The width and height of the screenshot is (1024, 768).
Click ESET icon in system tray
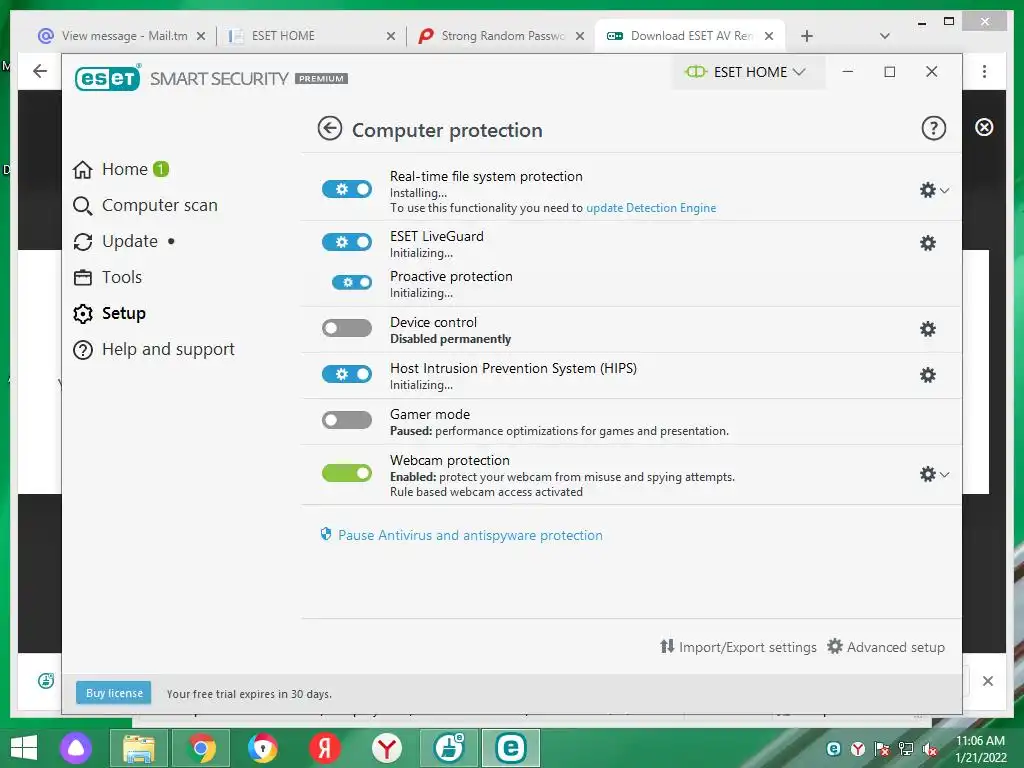tap(833, 748)
